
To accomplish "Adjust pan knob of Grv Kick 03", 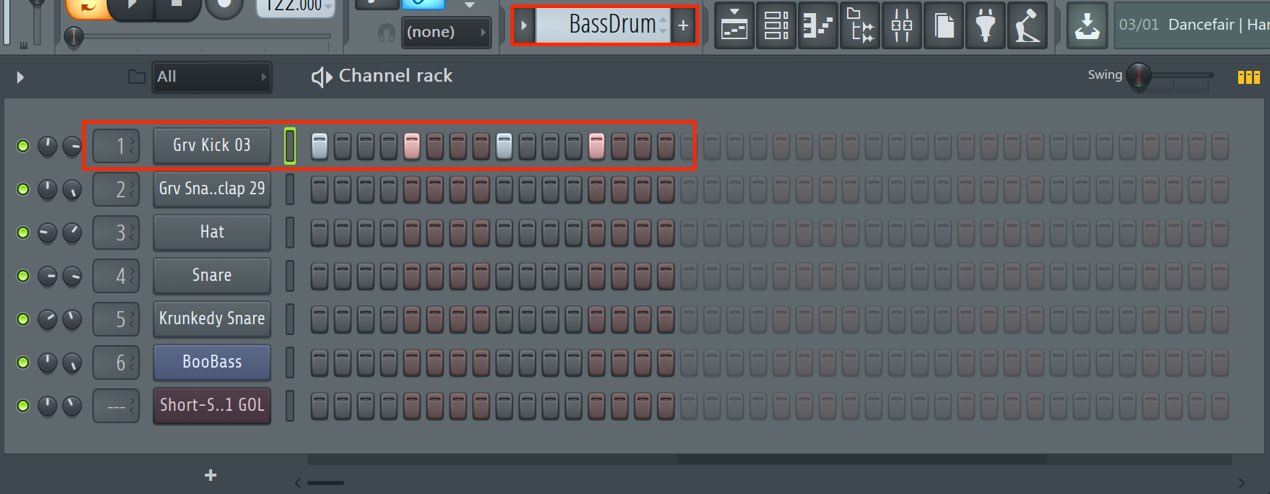I will pos(47,147).
